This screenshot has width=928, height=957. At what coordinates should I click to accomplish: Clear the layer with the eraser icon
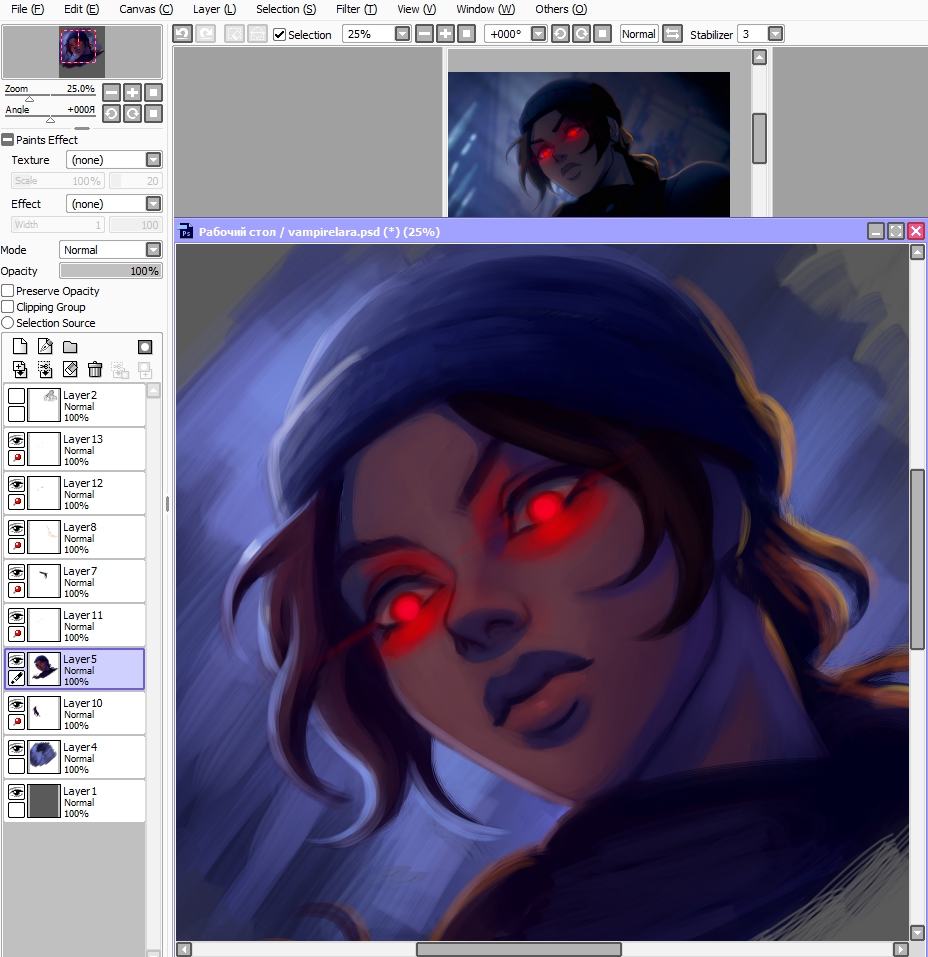(x=70, y=369)
